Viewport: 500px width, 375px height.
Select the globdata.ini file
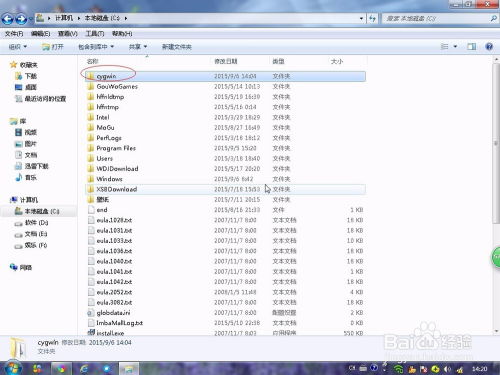113,313
